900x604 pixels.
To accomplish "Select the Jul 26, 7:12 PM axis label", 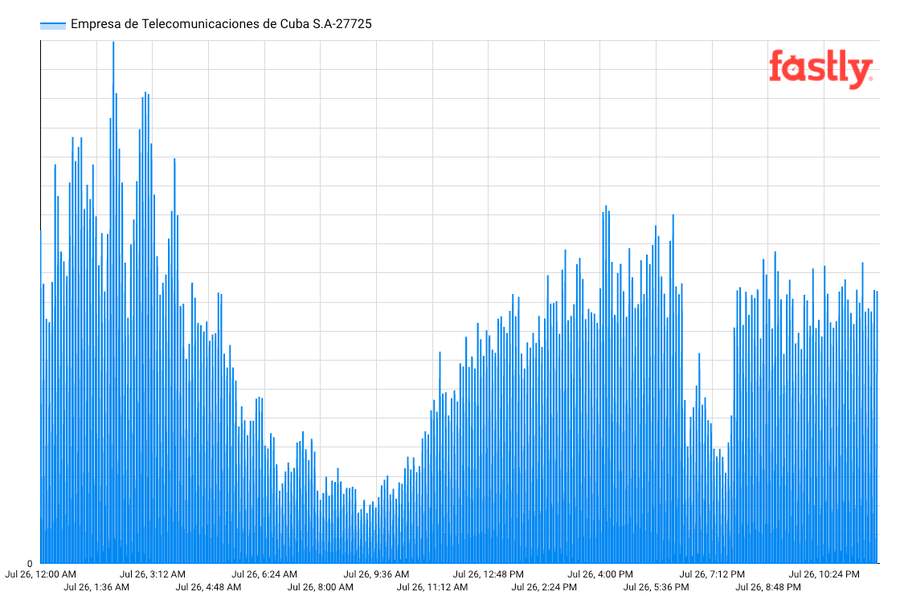I will click(x=712, y=574).
